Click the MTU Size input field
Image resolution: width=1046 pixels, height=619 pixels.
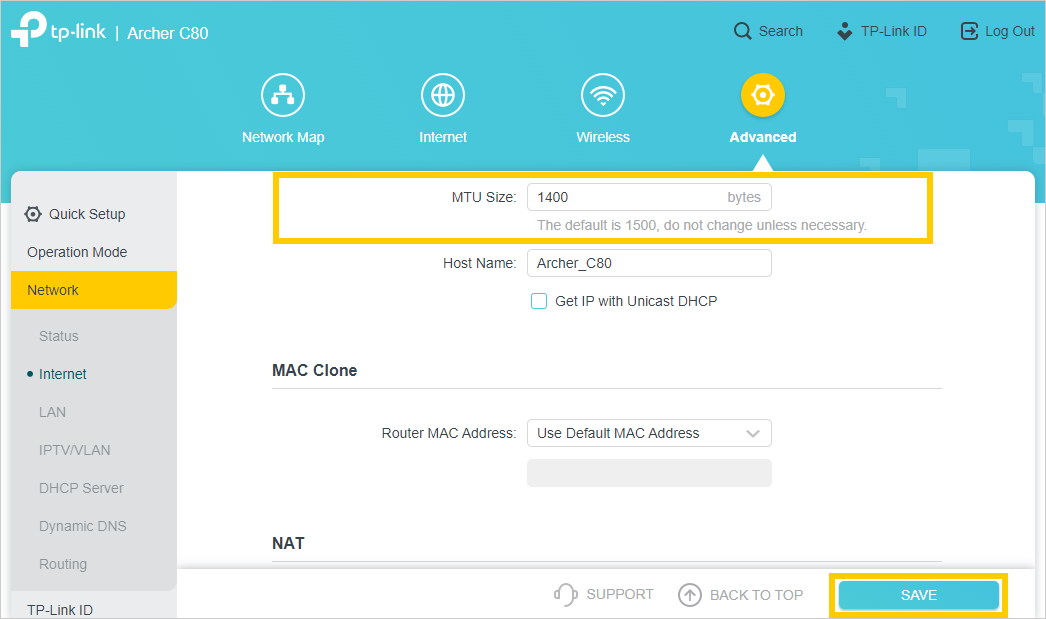pos(625,197)
